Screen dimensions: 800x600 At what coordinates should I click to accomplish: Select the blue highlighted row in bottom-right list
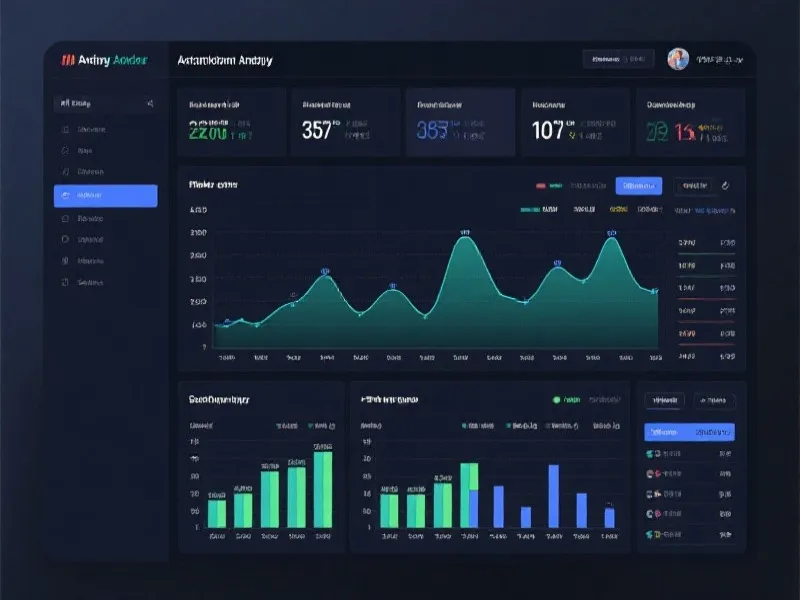[x=689, y=432]
